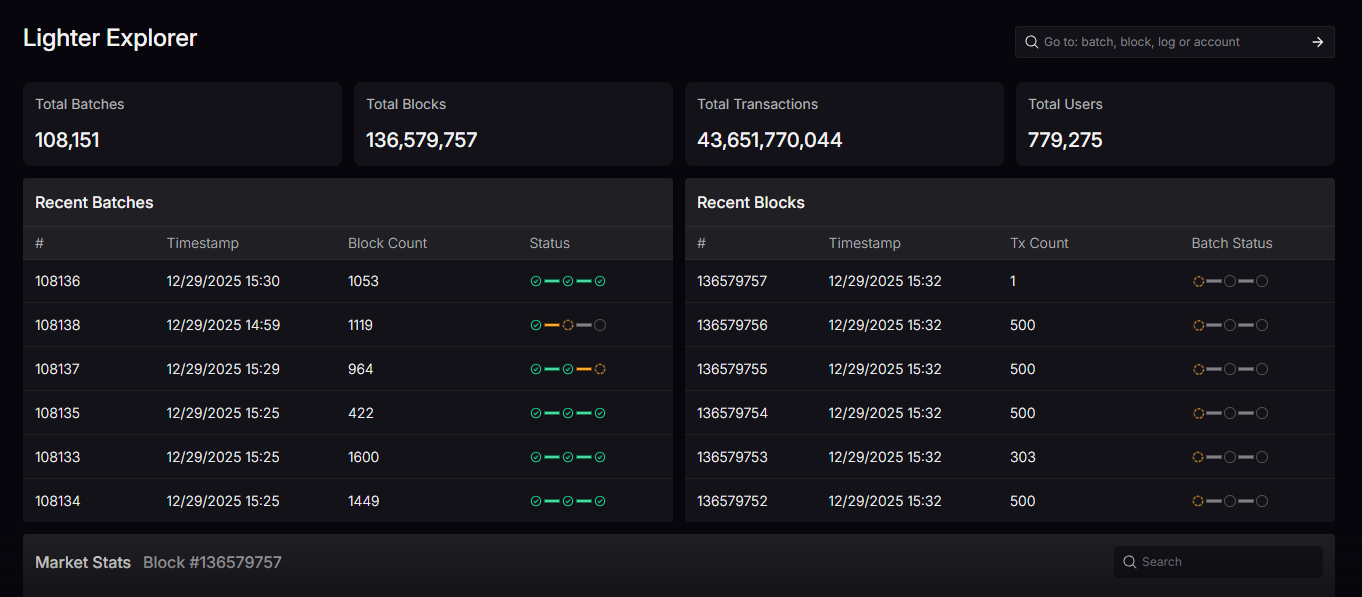
Task: Click the magnifier icon in top search bar
Action: (1031, 42)
